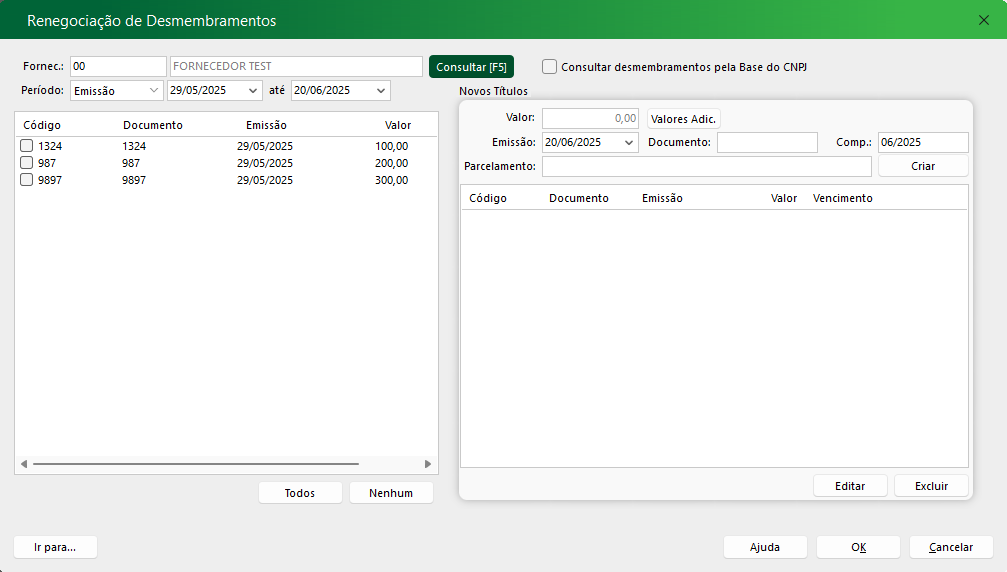Open Valores Adic. options
1007x572 pixels.
pyautogui.click(x=683, y=119)
